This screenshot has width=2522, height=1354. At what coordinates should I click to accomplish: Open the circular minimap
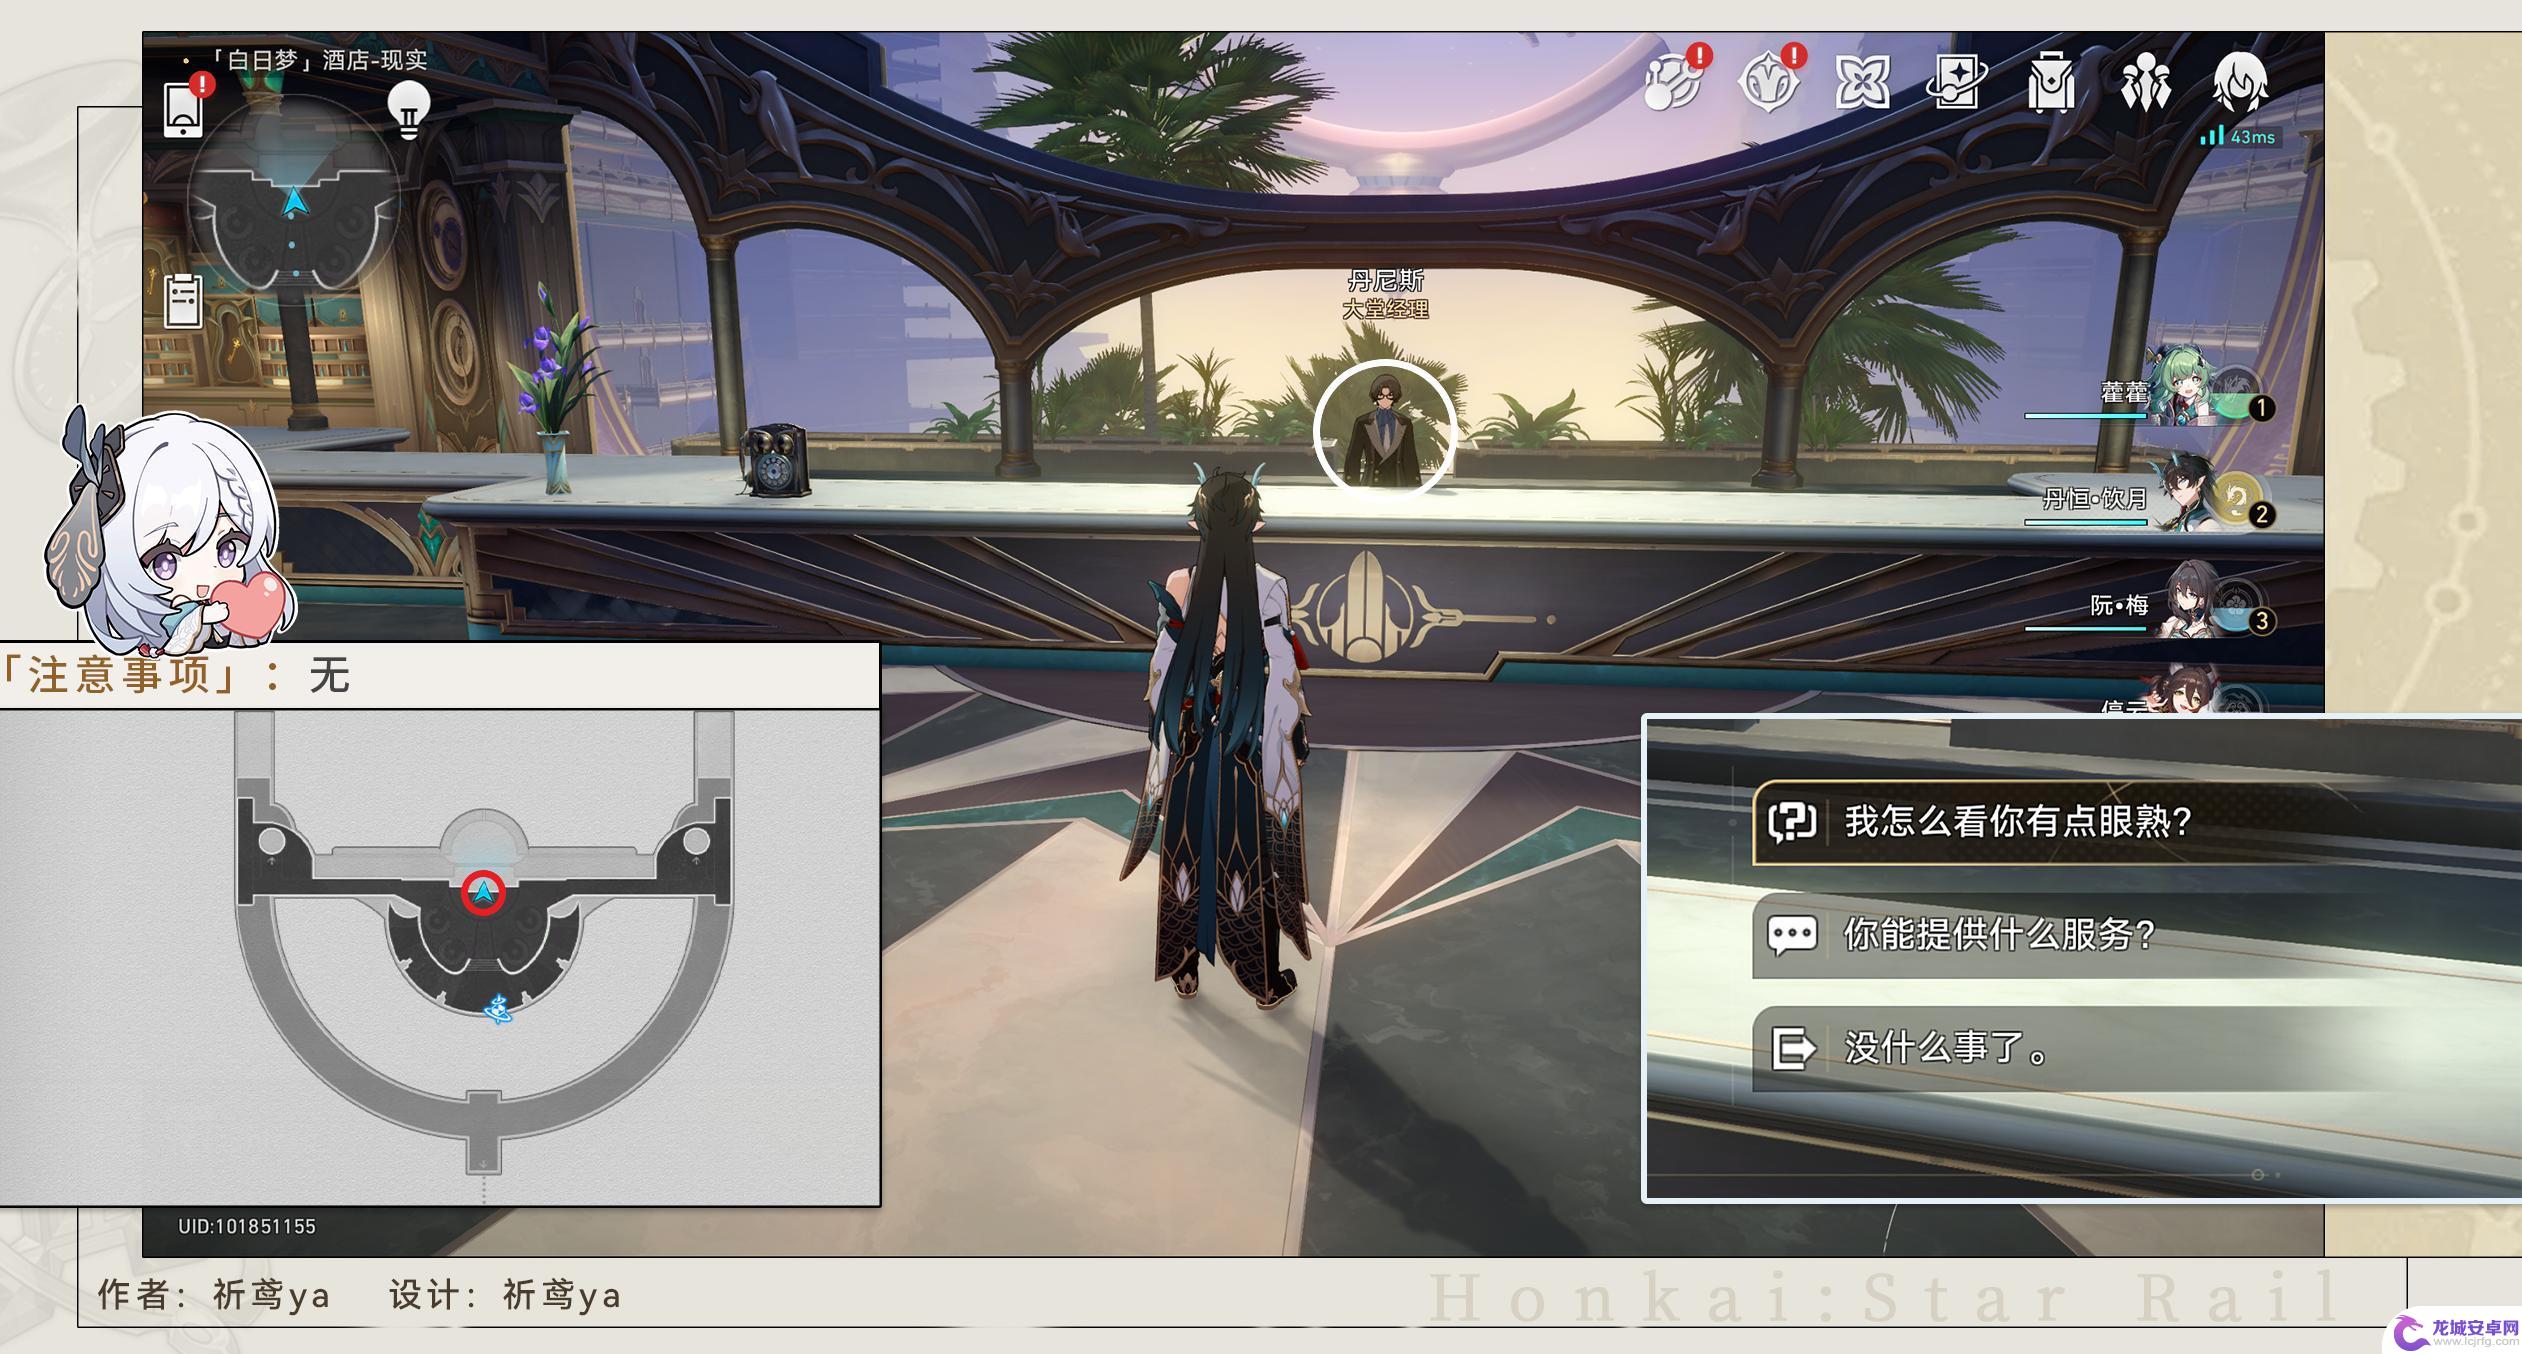[293, 198]
